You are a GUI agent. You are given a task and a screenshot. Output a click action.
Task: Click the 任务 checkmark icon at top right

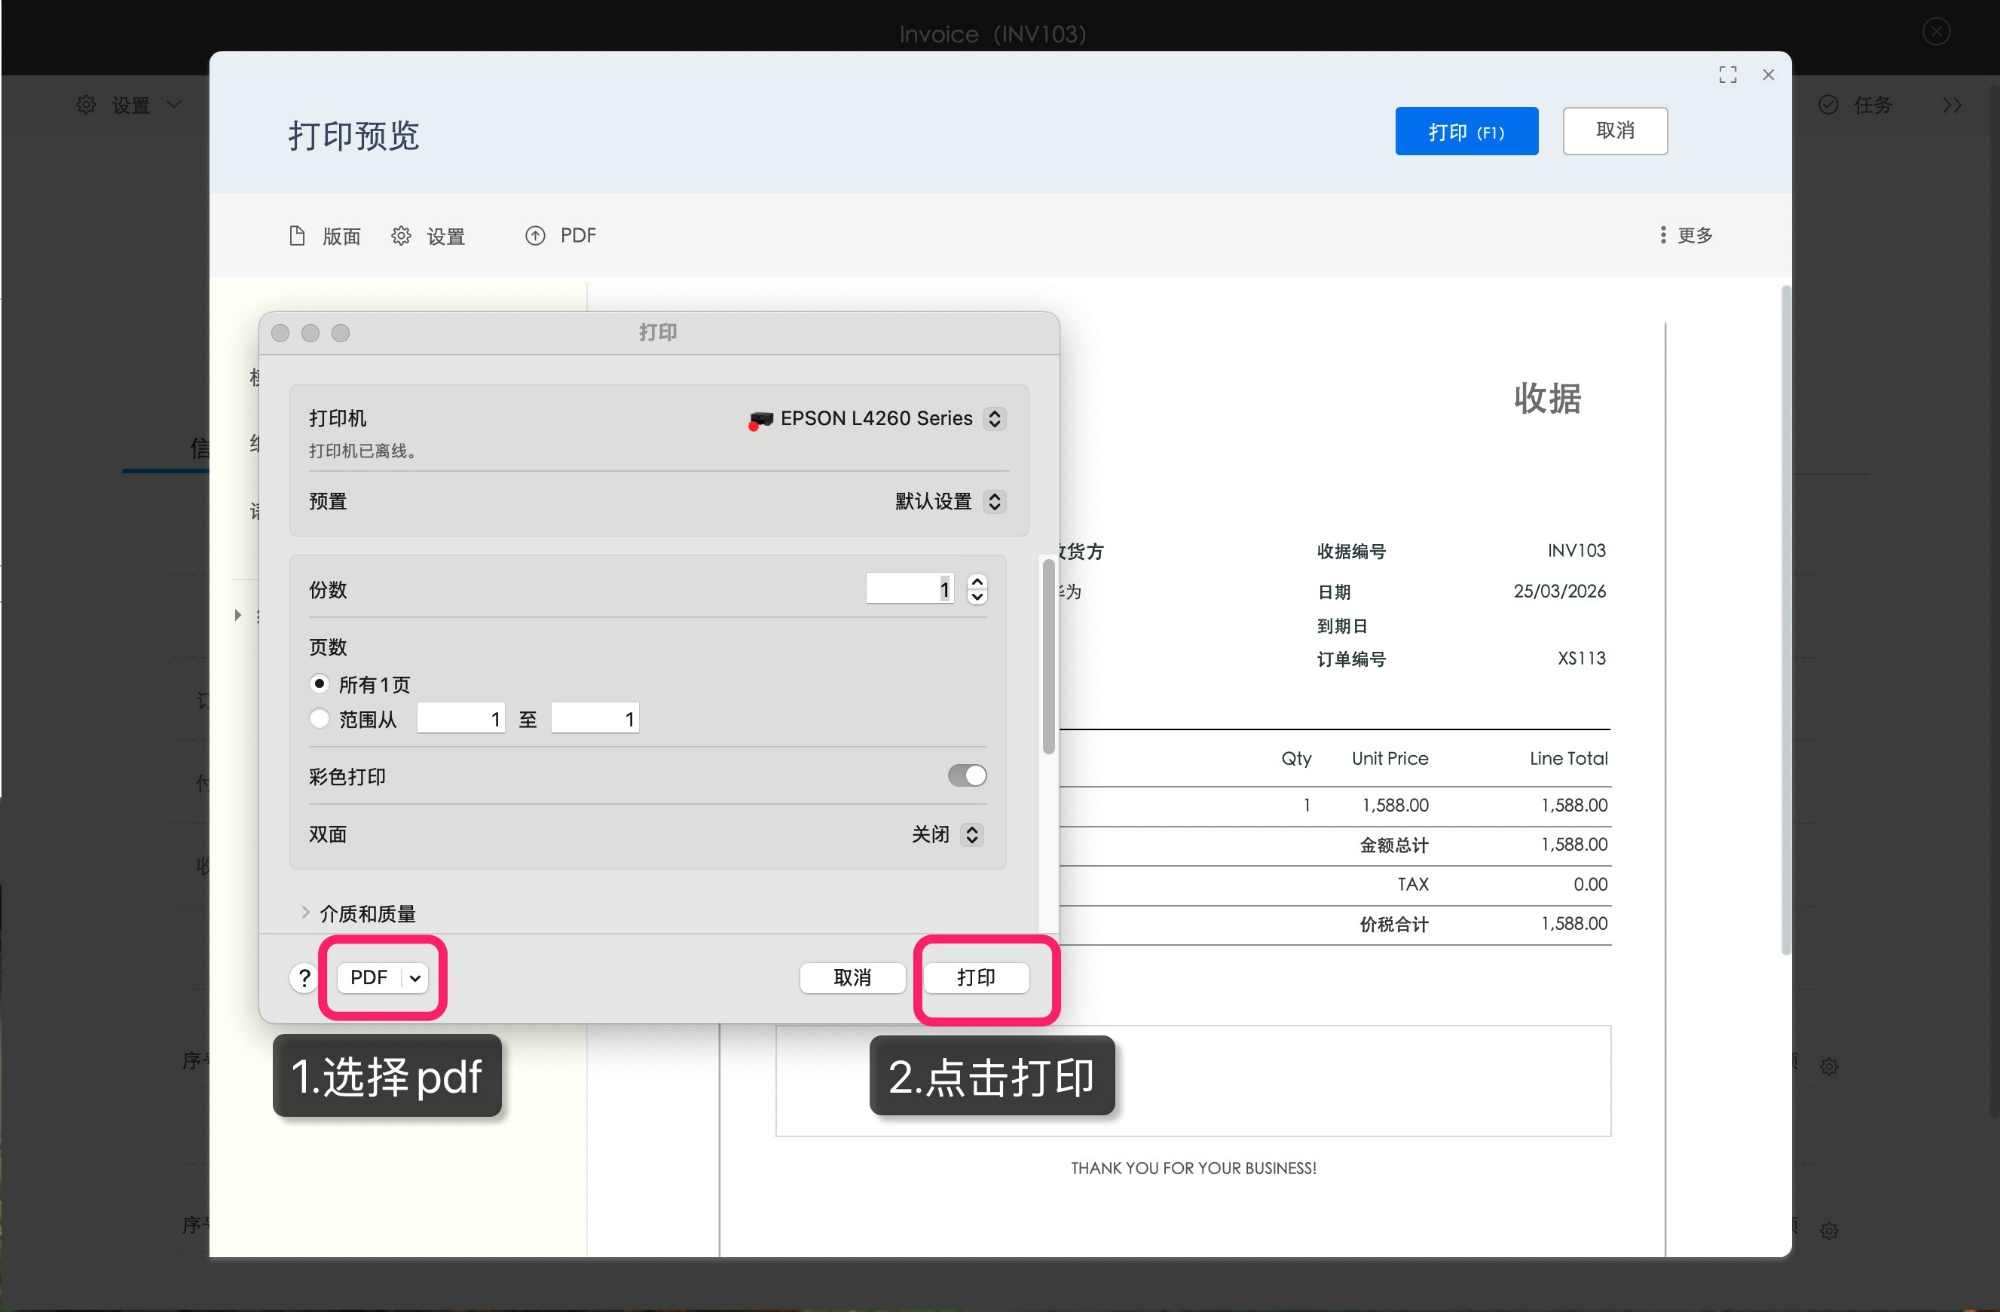tap(1830, 104)
